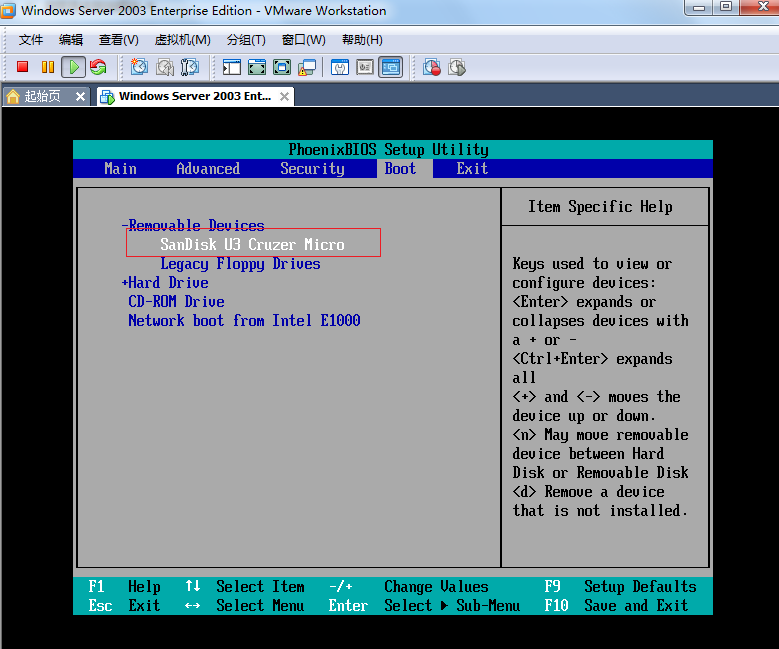Image resolution: width=779 pixels, height=649 pixels.
Task: Open snapshot manager with the wrench-clock icon
Action: 190,67
